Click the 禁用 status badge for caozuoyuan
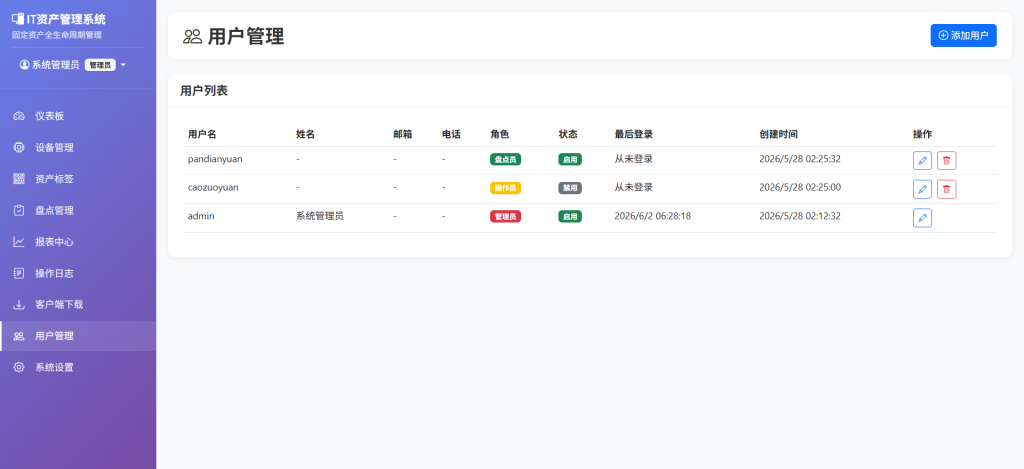Screen dimensions: 1024x469 (x=570, y=188)
